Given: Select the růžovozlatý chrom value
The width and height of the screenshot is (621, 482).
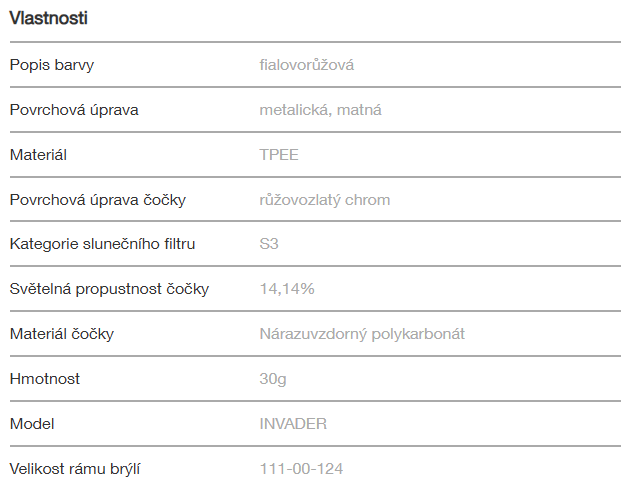Looking at the screenshot, I should pyautogui.click(x=325, y=200).
